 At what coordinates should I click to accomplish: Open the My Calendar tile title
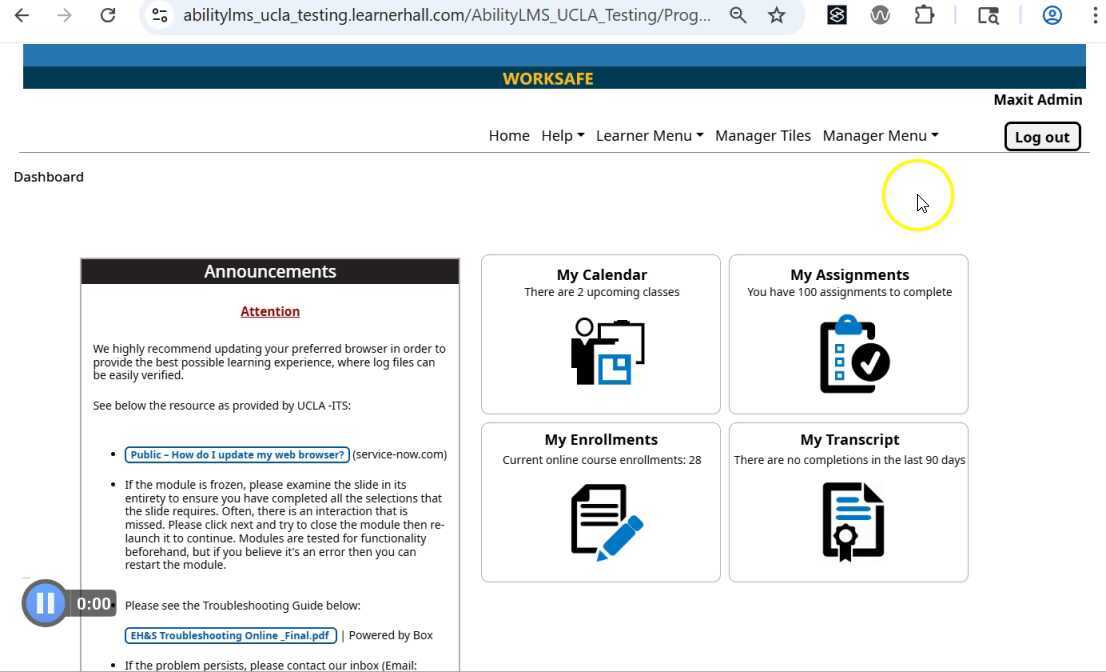pos(602,274)
